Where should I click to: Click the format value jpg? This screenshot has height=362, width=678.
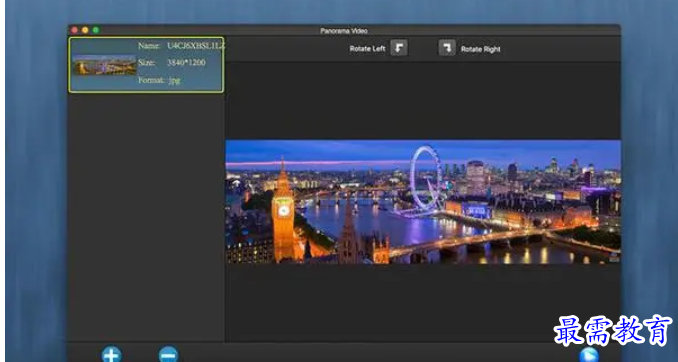[x=174, y=80]
